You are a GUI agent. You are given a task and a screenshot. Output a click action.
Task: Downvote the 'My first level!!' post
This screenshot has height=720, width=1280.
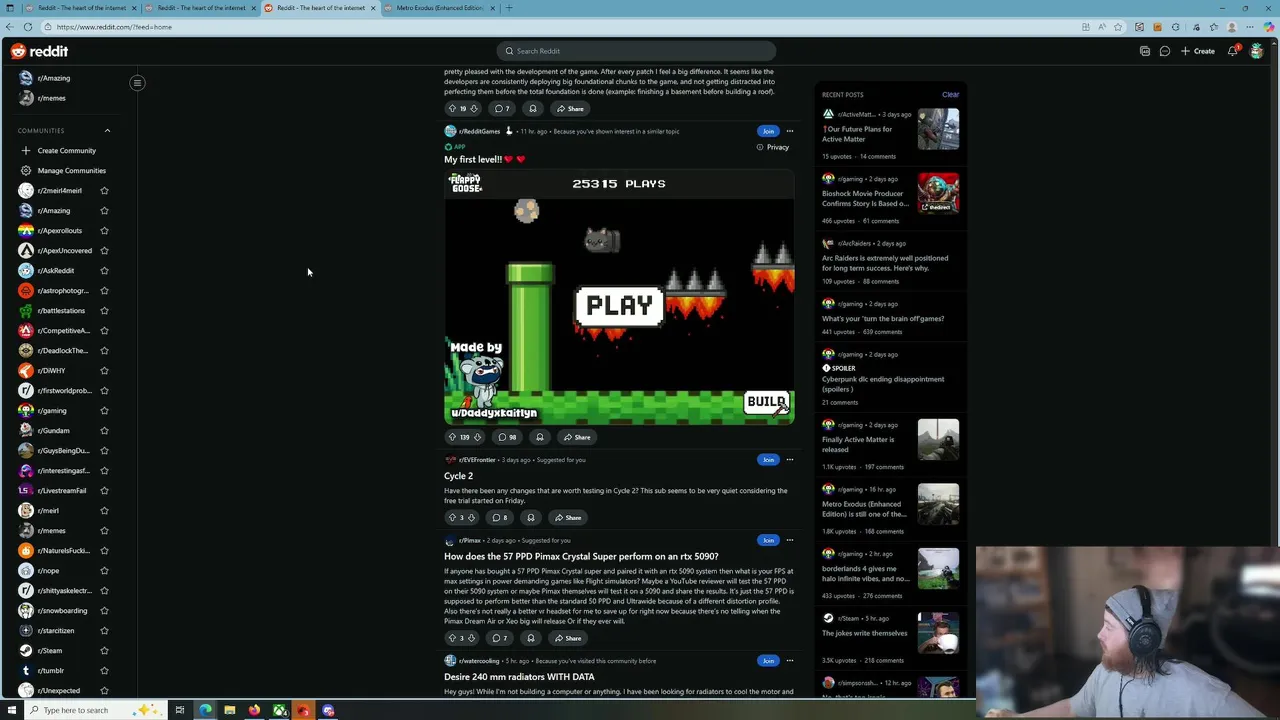pos(477,437)
